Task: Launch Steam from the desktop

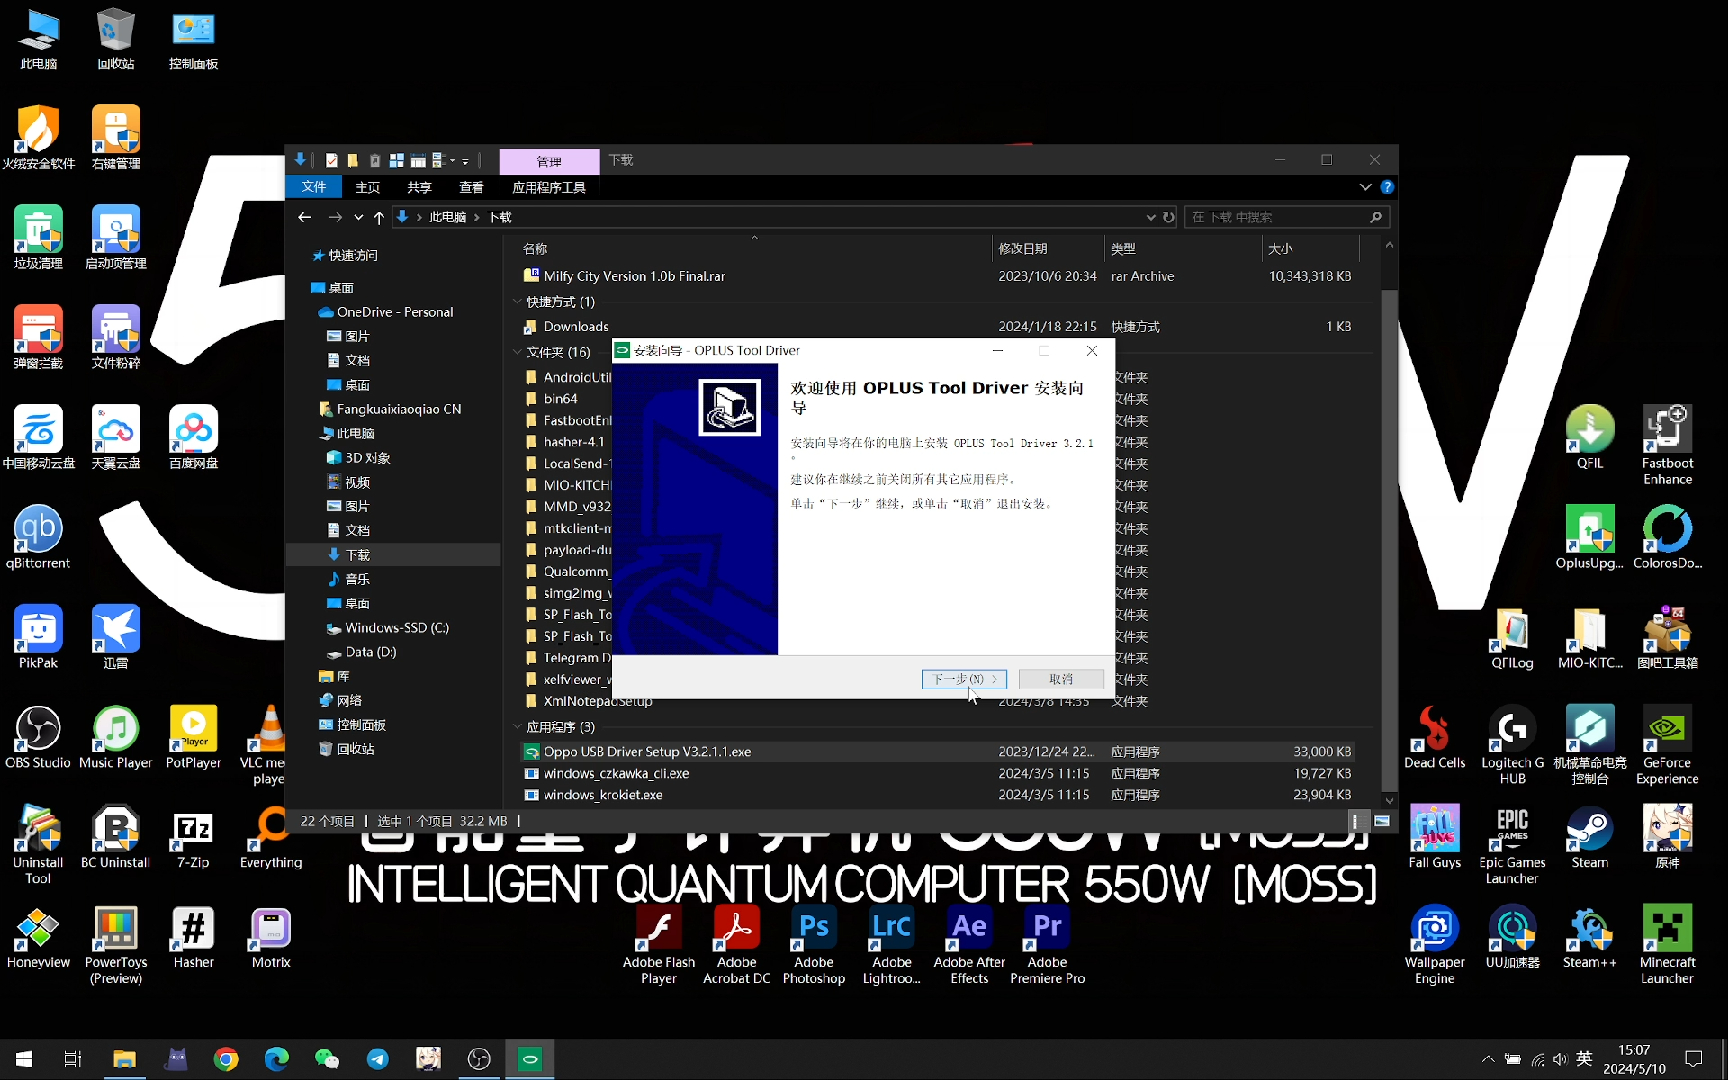Action: tap(1589, 837)
